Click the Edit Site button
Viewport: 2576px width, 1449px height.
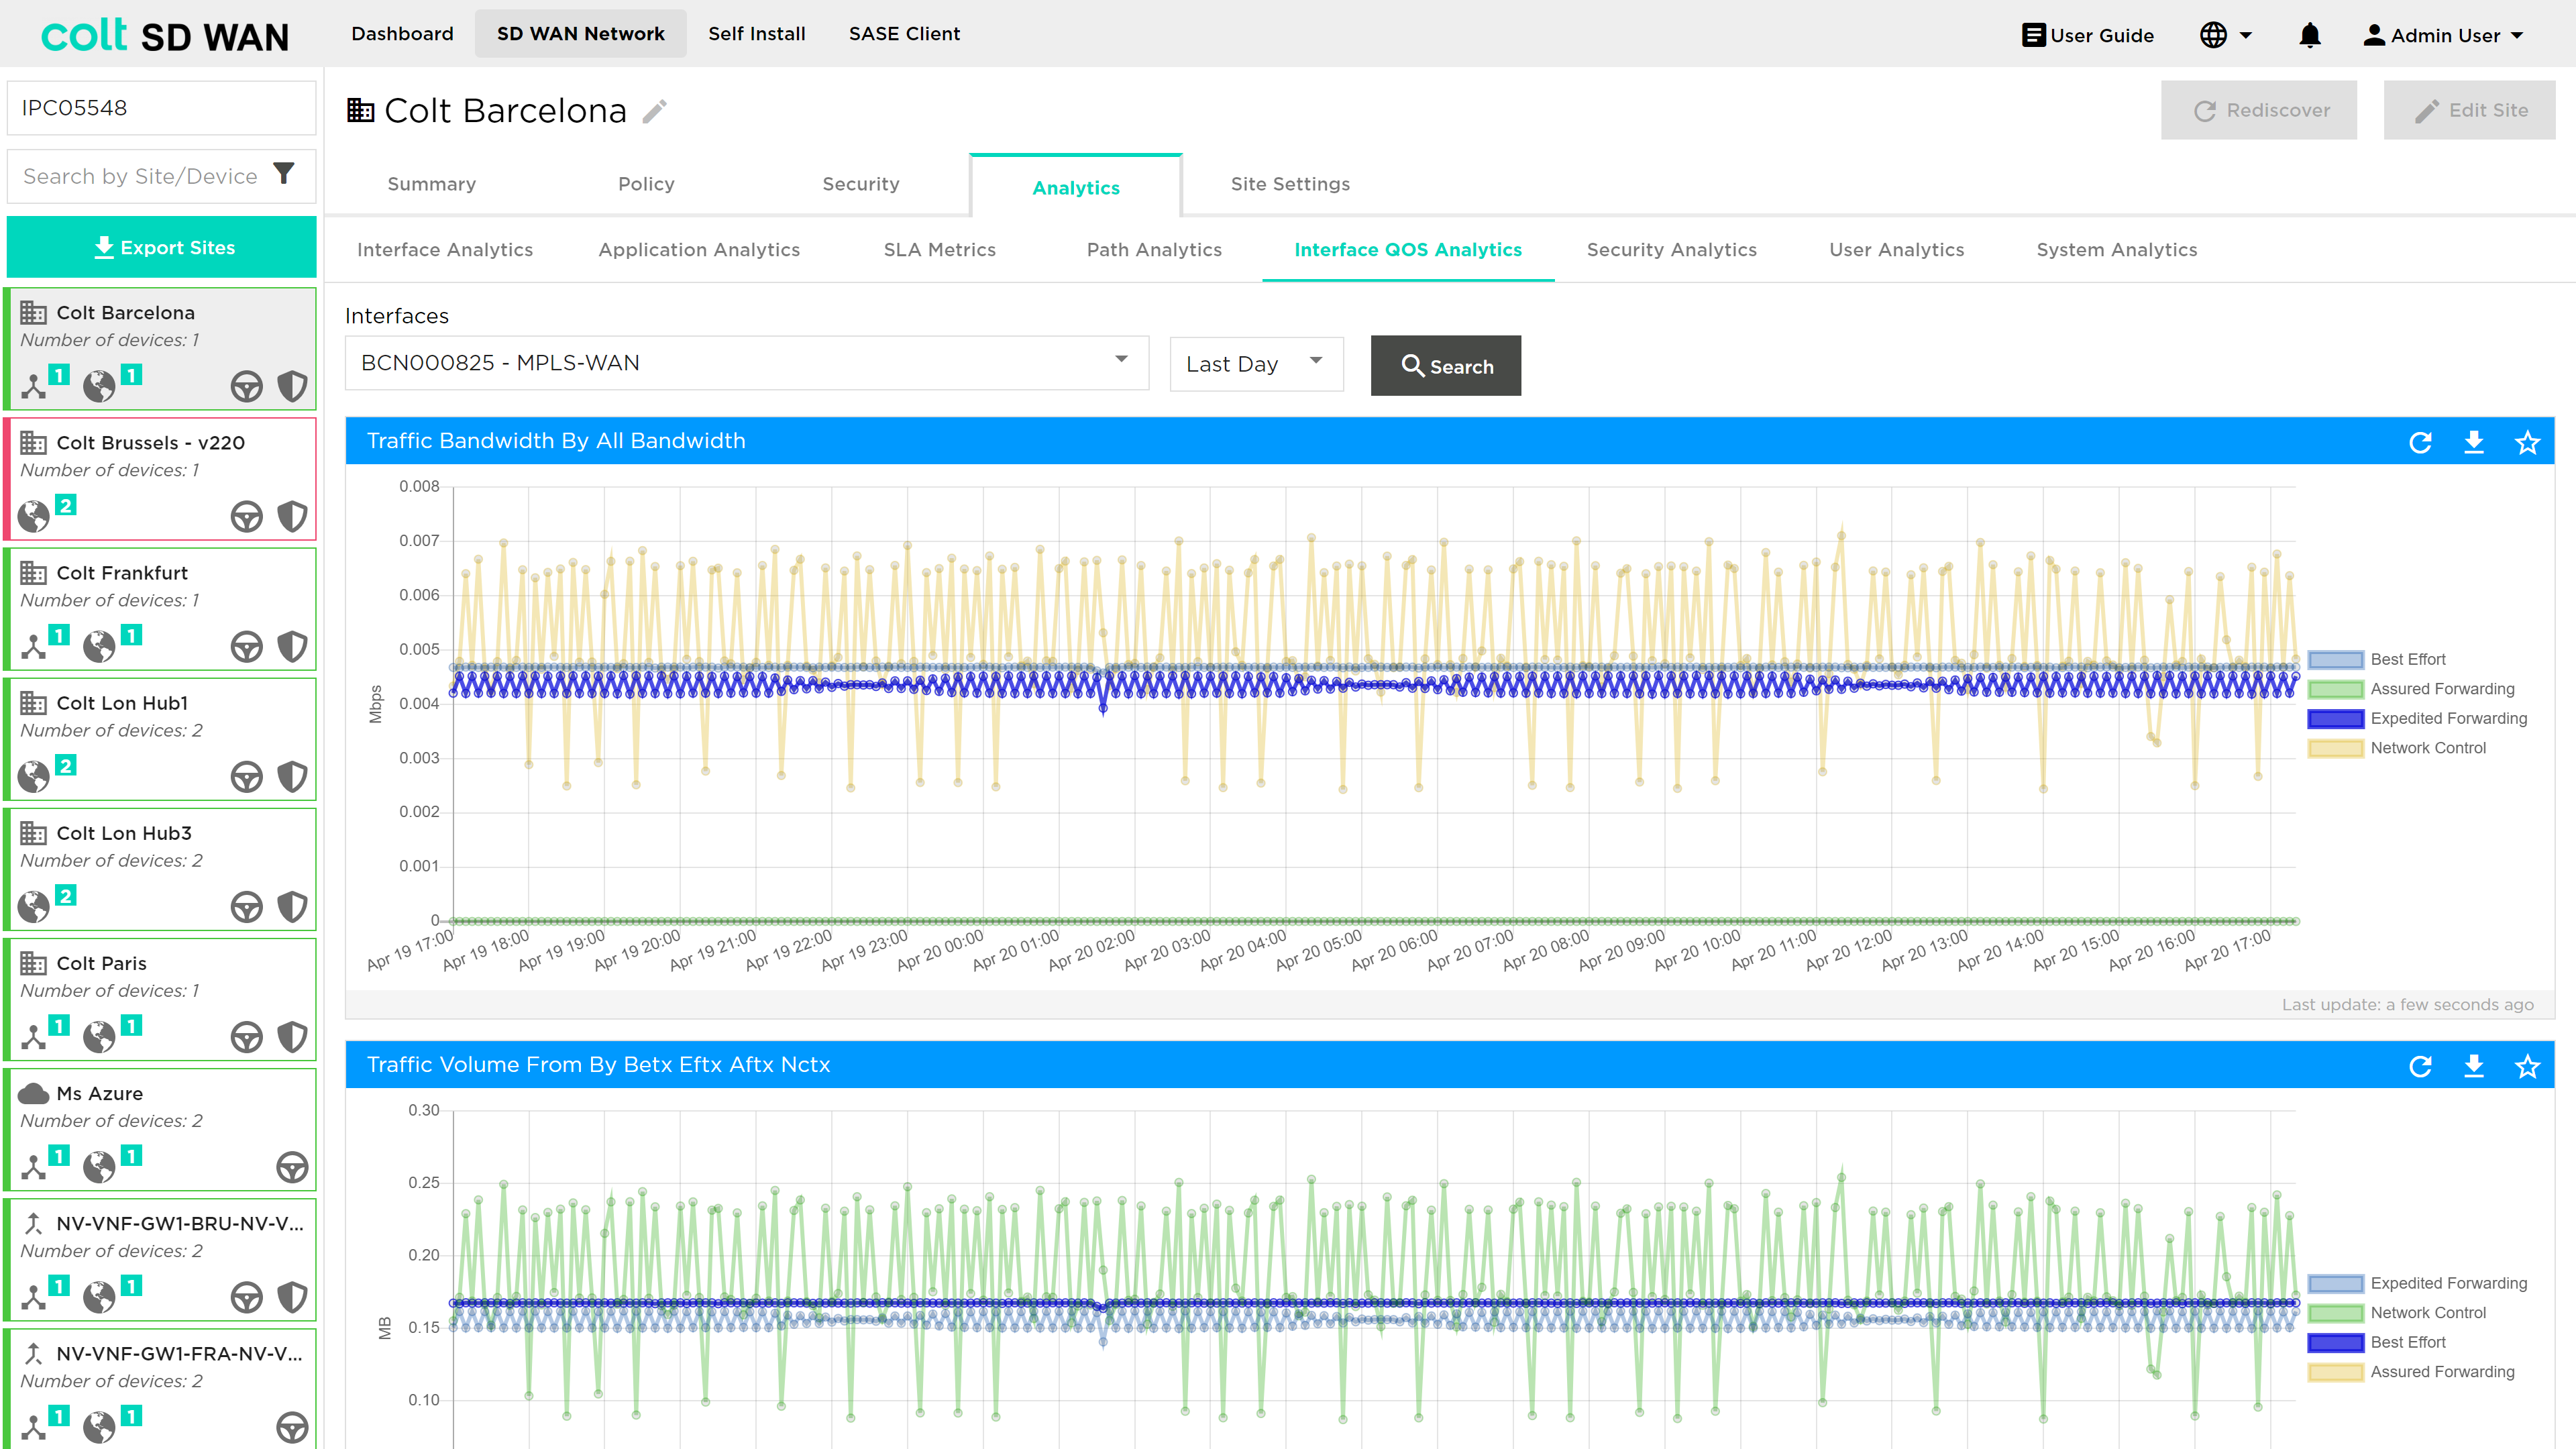[x=2469, y=110]
